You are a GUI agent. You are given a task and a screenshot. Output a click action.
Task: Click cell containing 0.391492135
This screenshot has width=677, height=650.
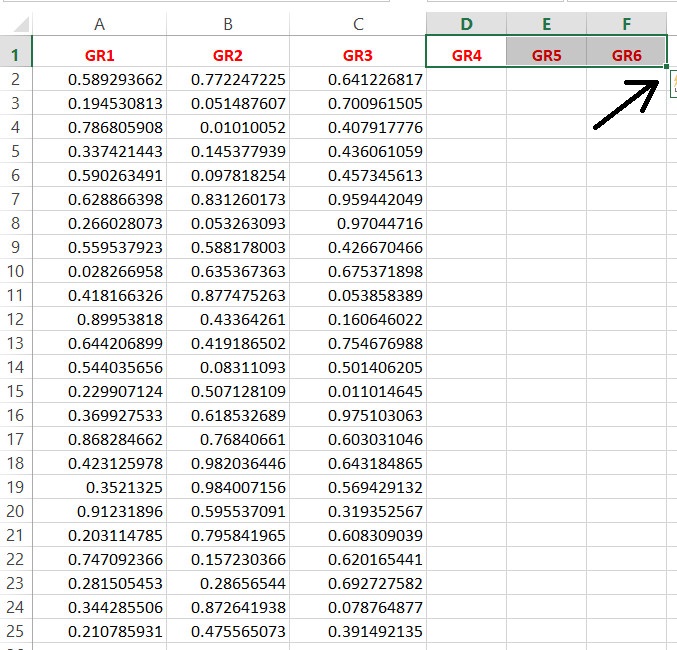click(x=358, y=631)
